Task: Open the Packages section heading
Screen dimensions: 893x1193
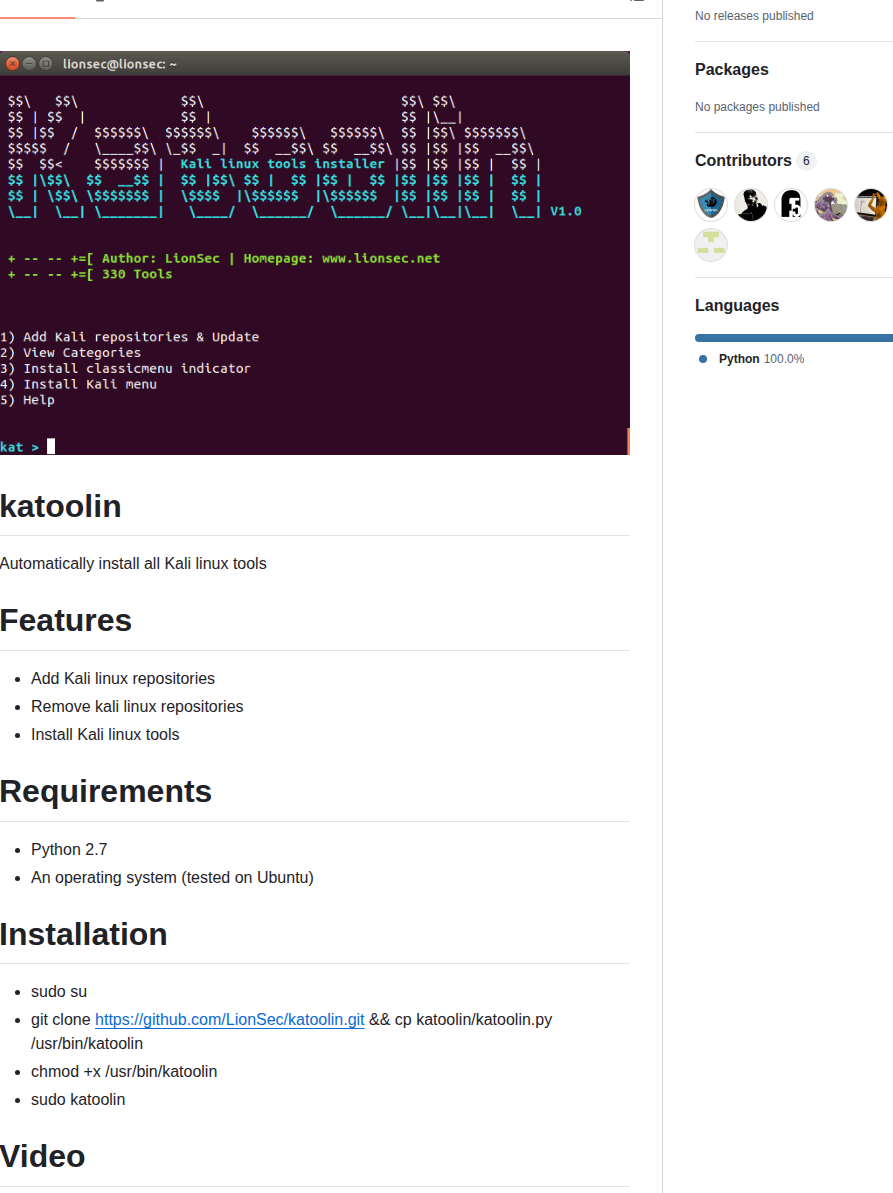Action: tap(732, 69)
